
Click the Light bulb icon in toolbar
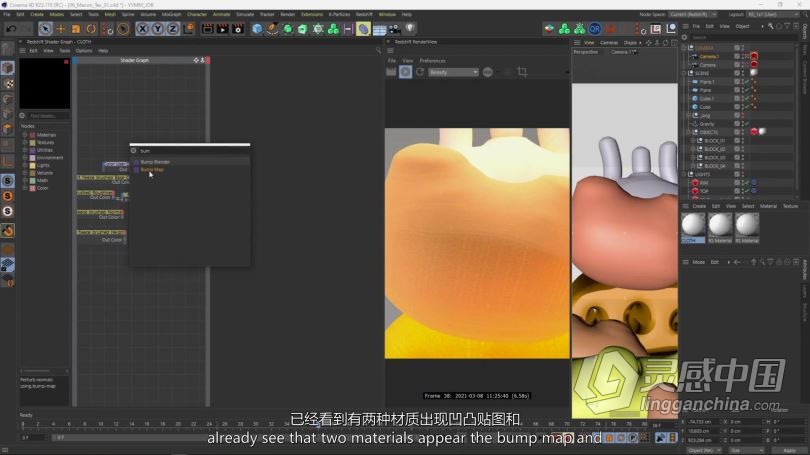410,29
